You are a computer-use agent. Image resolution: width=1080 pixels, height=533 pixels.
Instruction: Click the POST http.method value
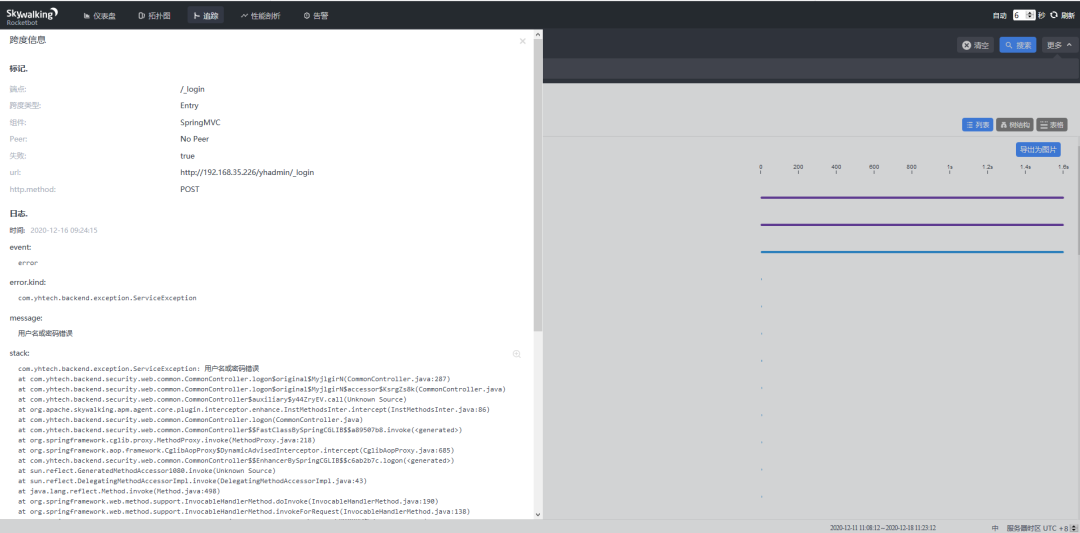(x=190, y=189)
